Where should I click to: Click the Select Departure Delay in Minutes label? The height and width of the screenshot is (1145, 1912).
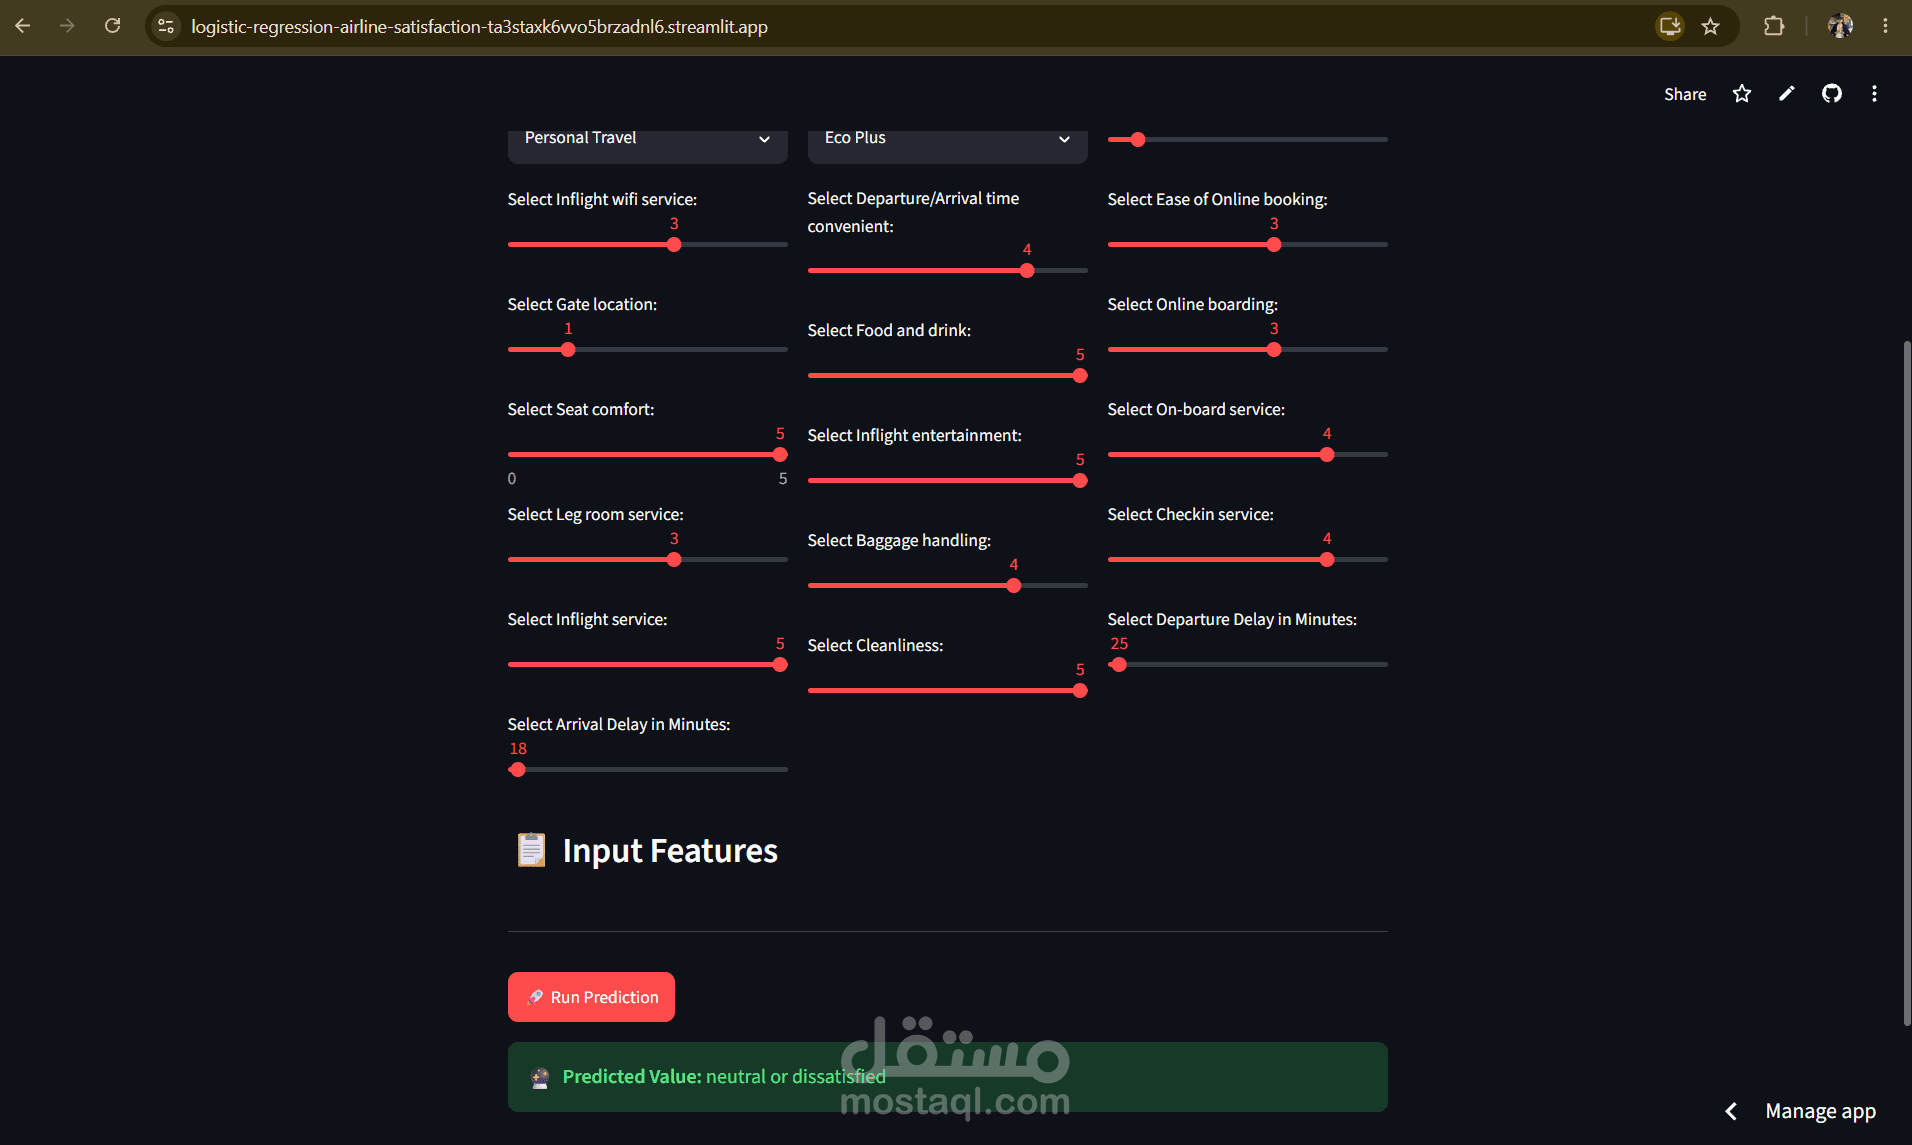click(x=1231, y=619)
